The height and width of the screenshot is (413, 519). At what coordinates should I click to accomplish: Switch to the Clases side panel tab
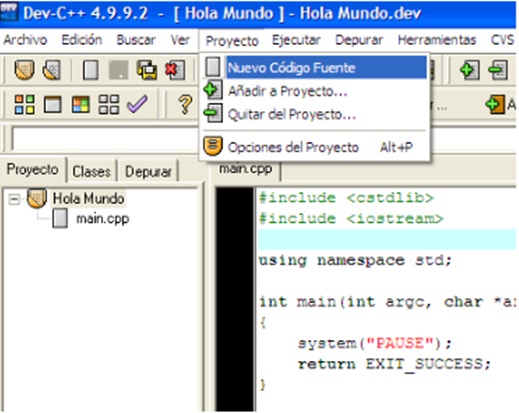[x=91, y=172]
